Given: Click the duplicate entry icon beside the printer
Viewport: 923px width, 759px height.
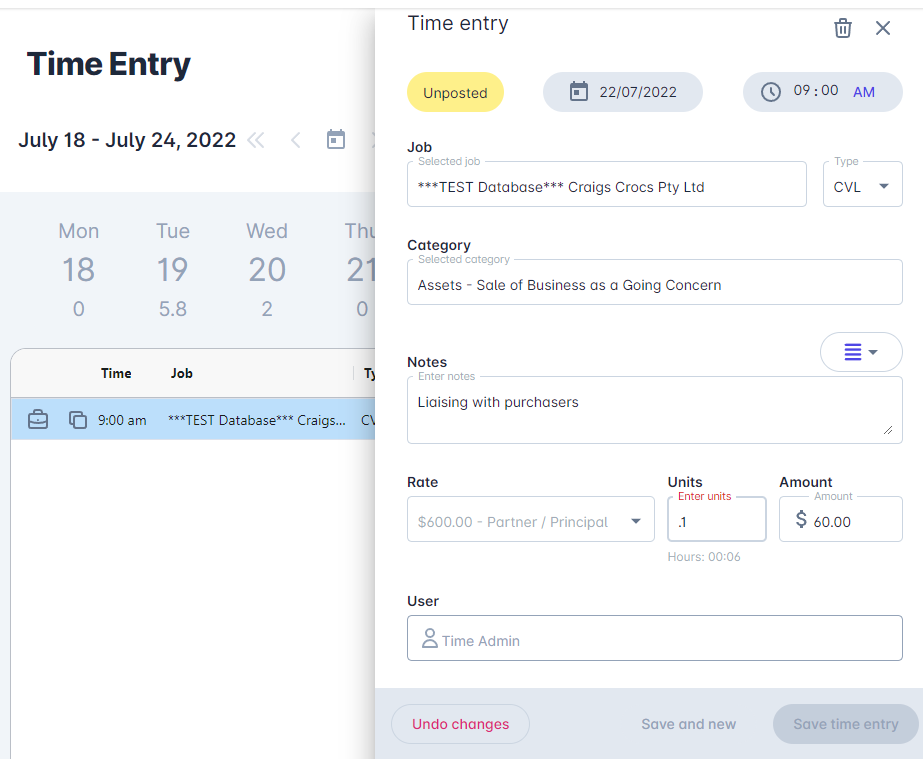Looking at the screenshot, I should coord(78,420).
